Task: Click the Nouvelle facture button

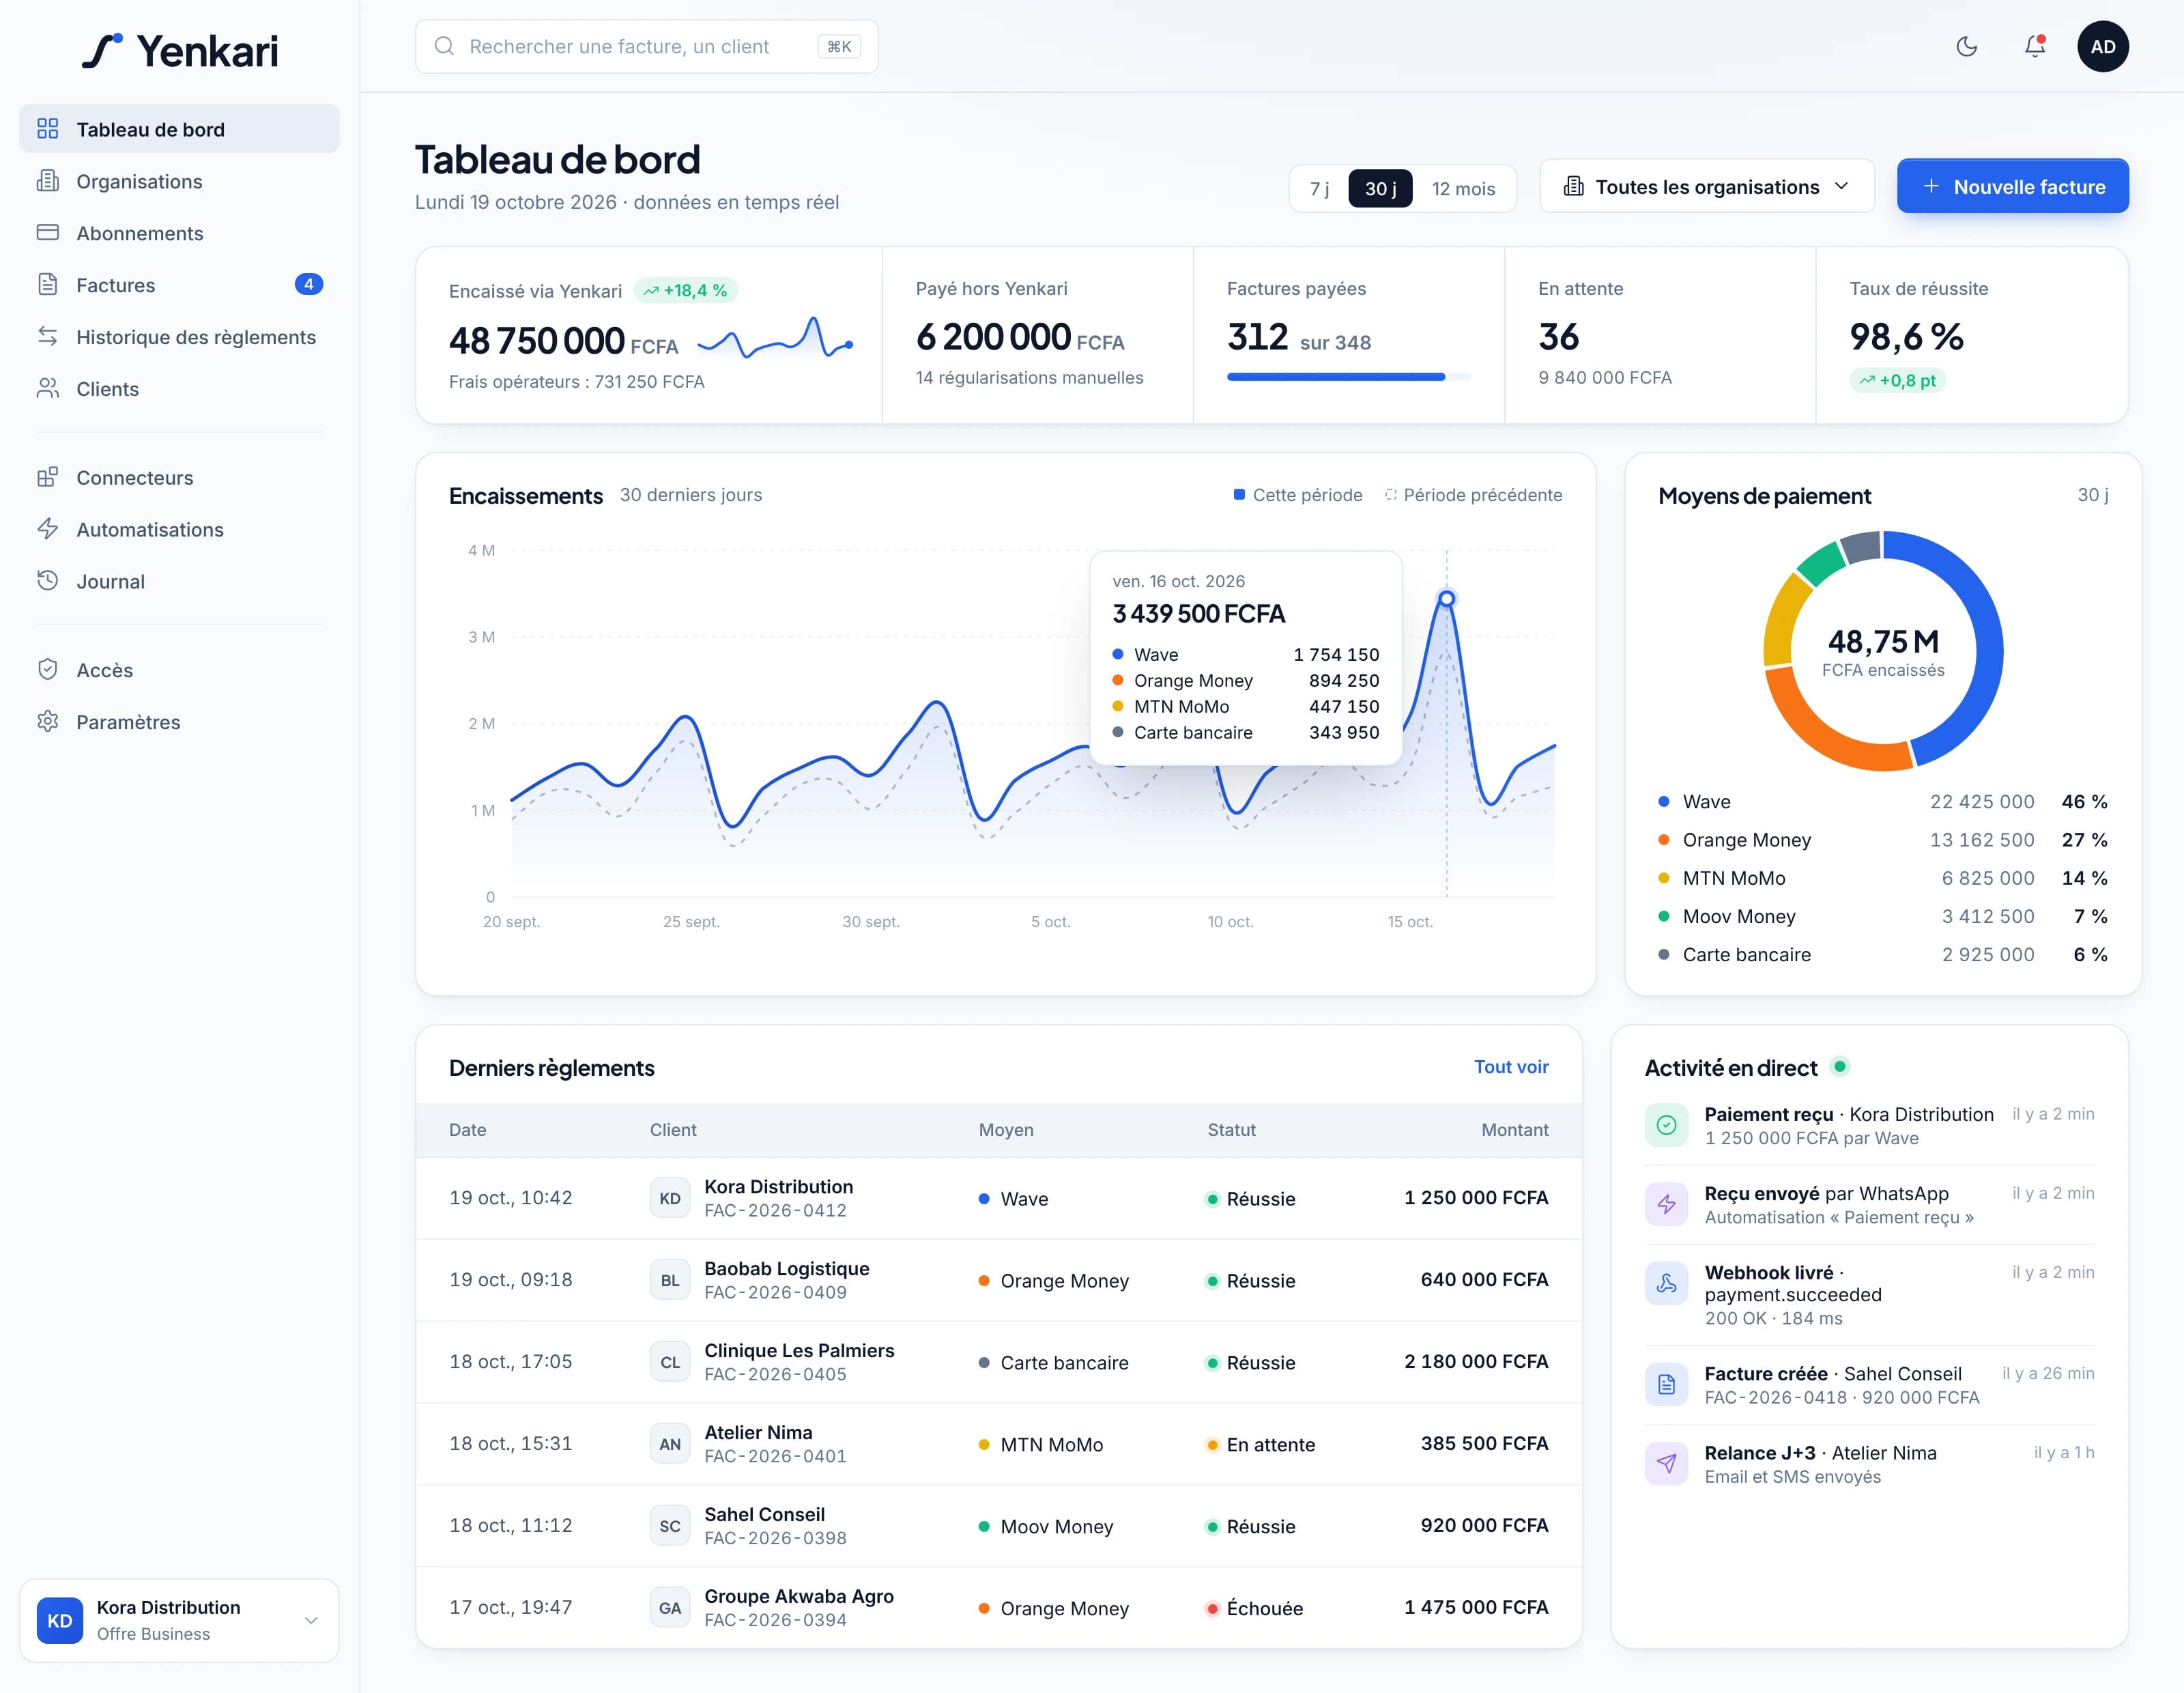Action: pos(2012,187)
